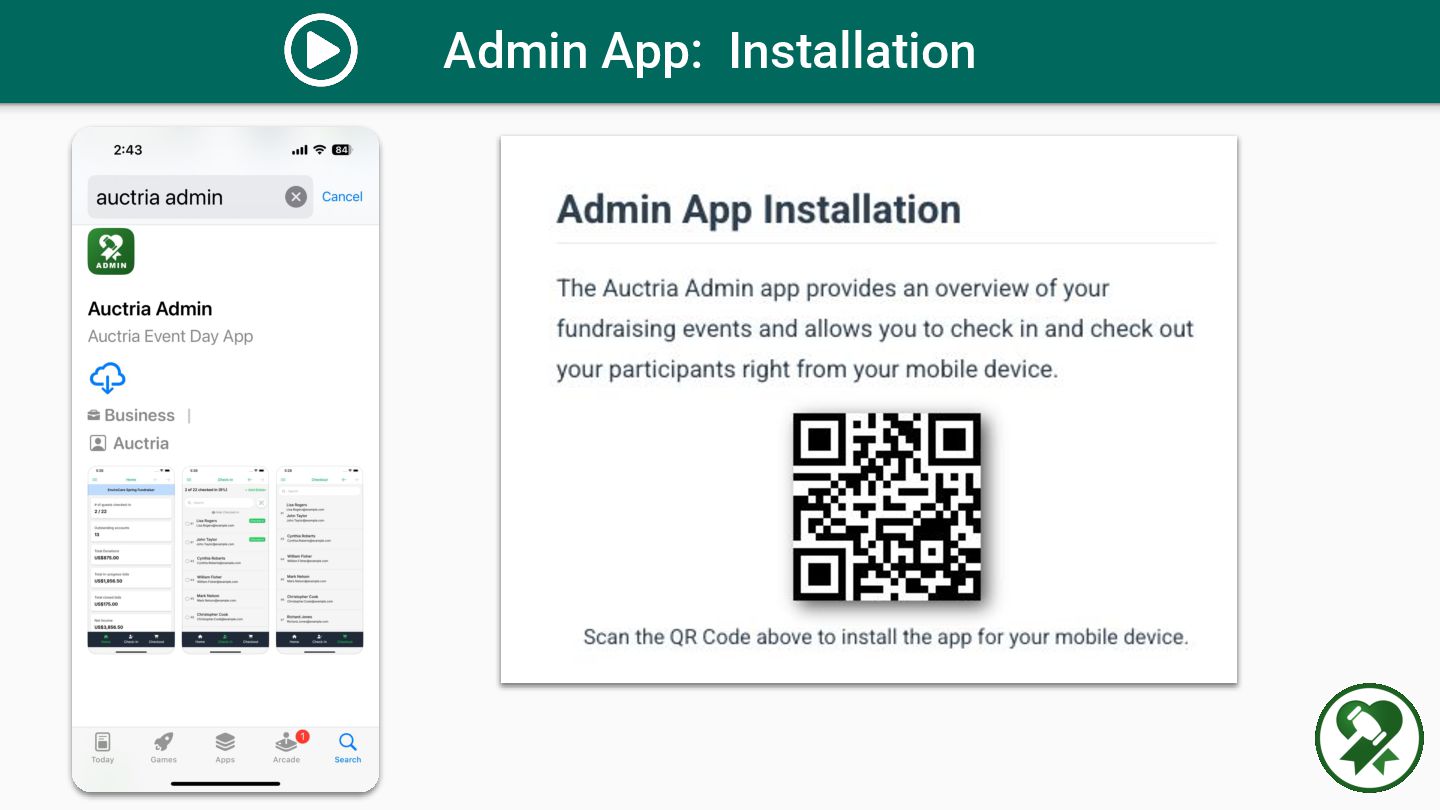
Task: Tap the cellular signal bars icon
Action: coord(300,150)
